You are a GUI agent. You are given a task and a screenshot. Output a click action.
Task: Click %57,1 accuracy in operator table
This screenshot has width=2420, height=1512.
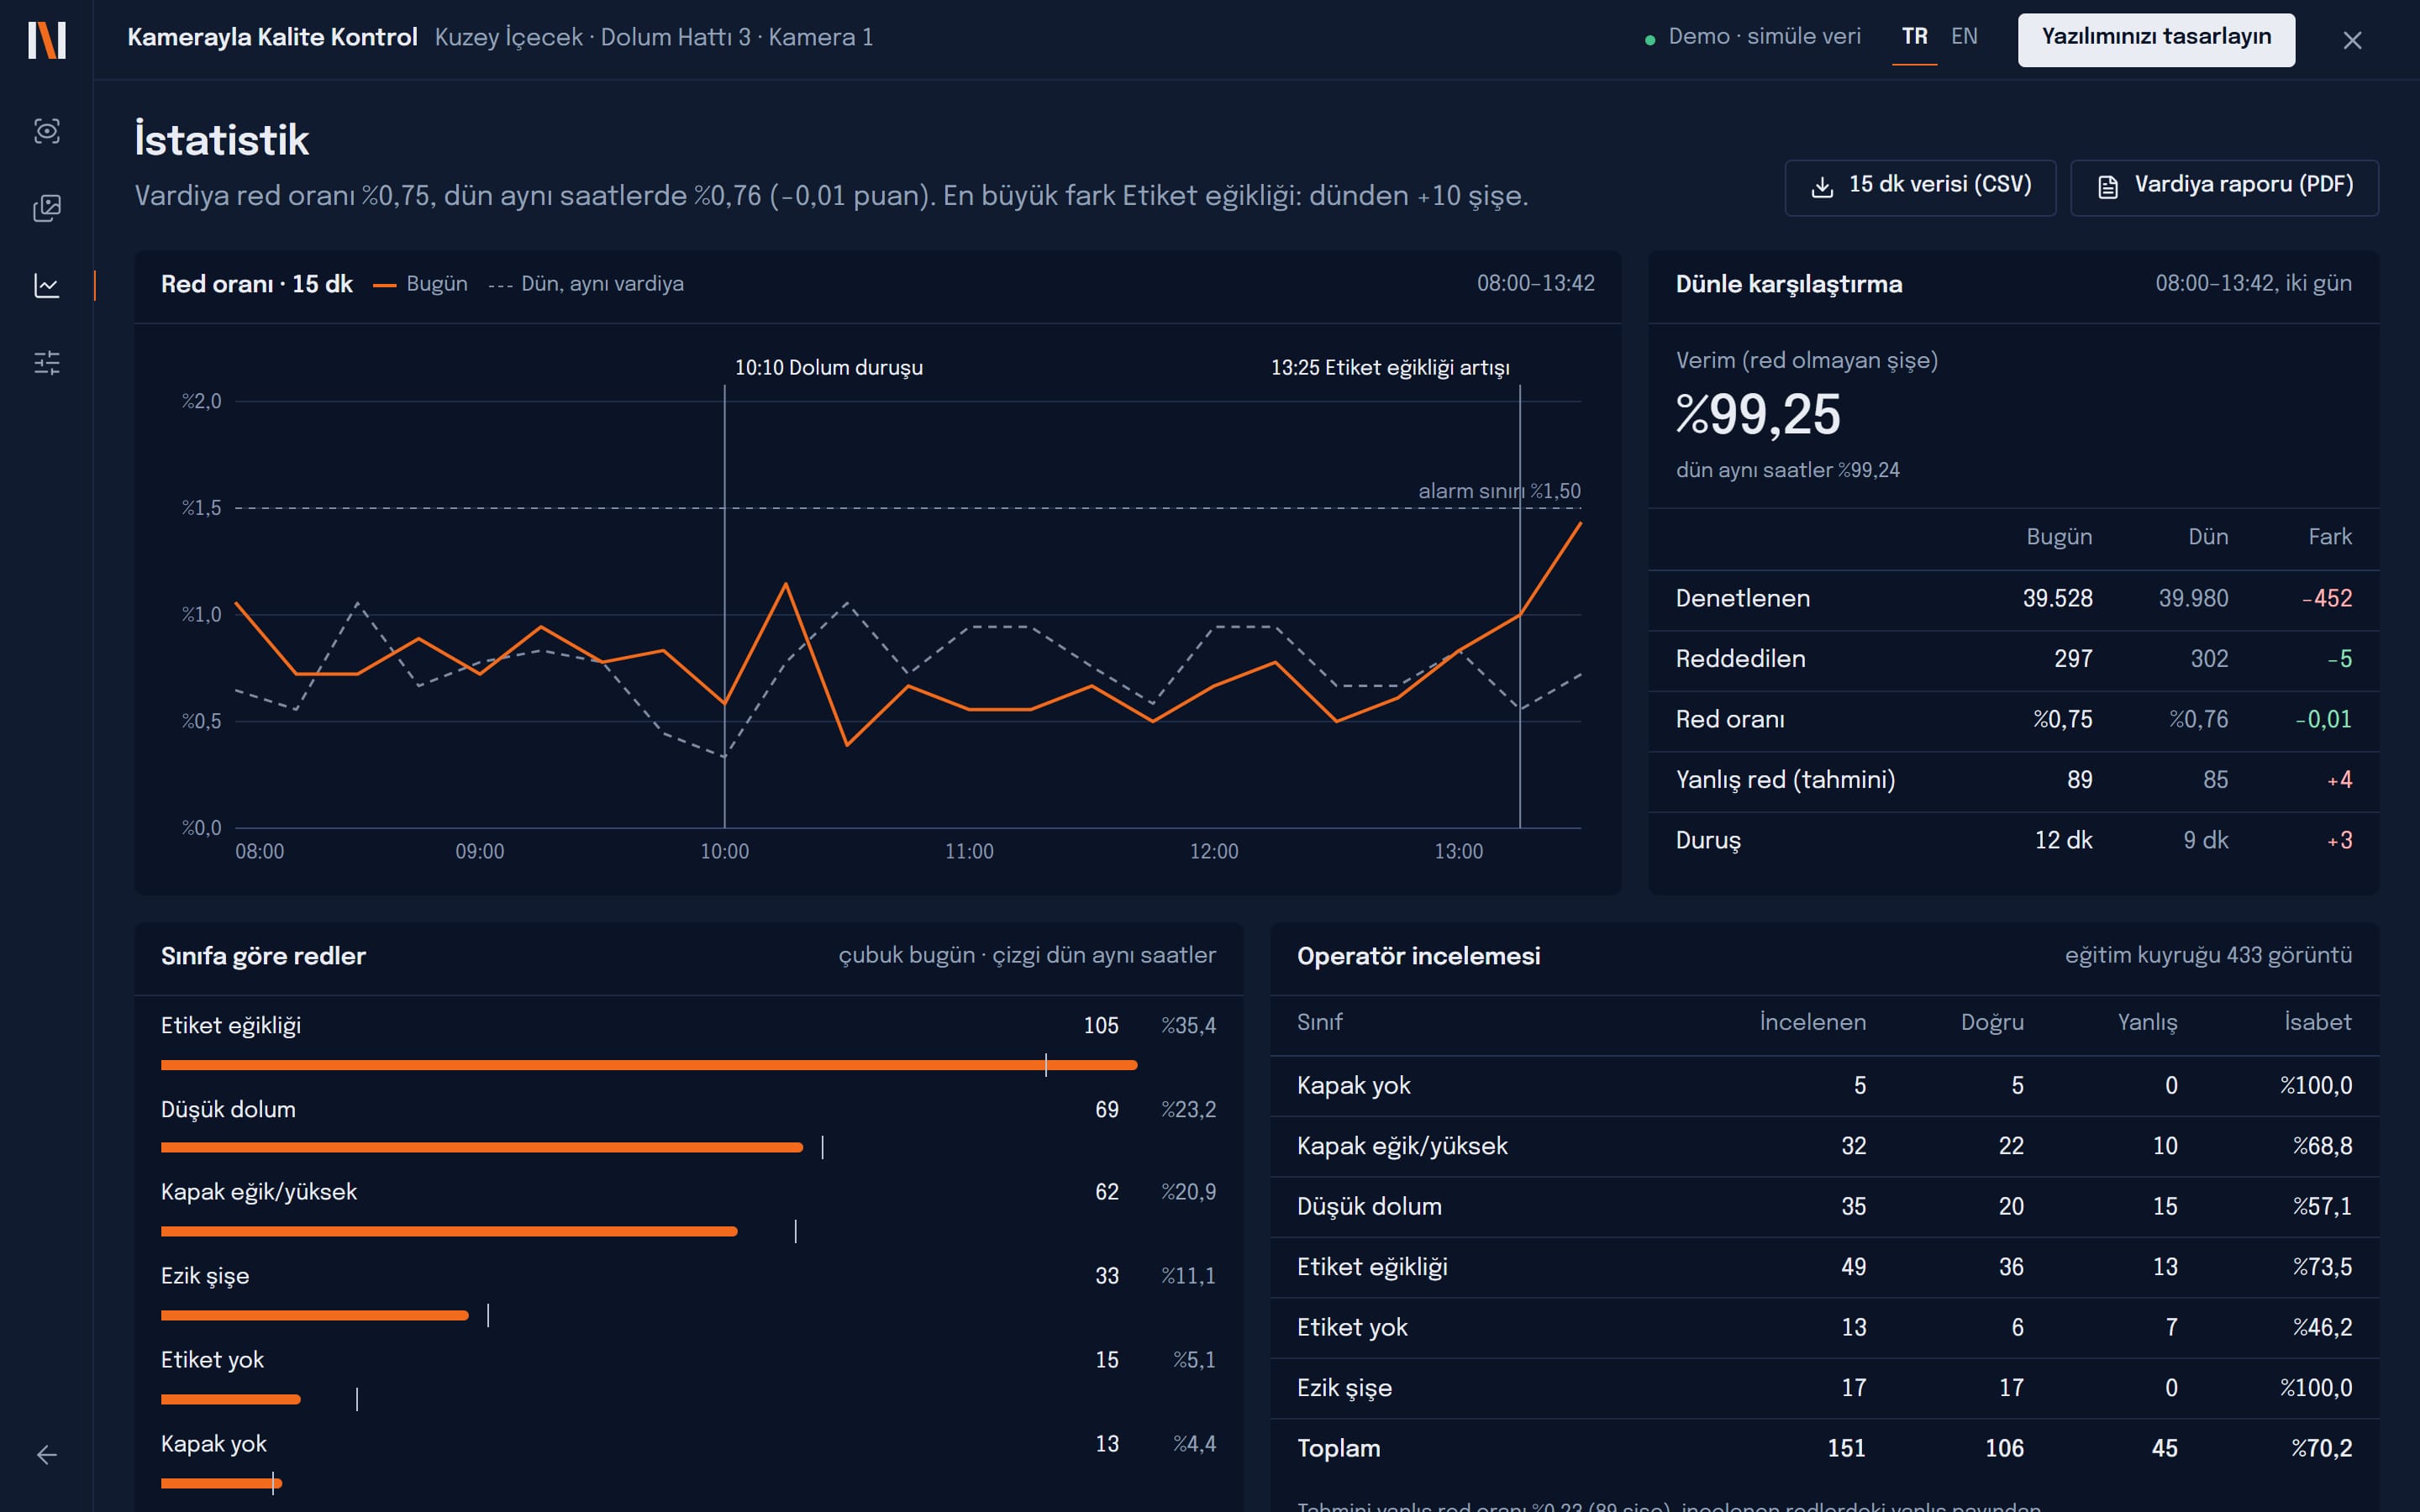(2322, 1207)
